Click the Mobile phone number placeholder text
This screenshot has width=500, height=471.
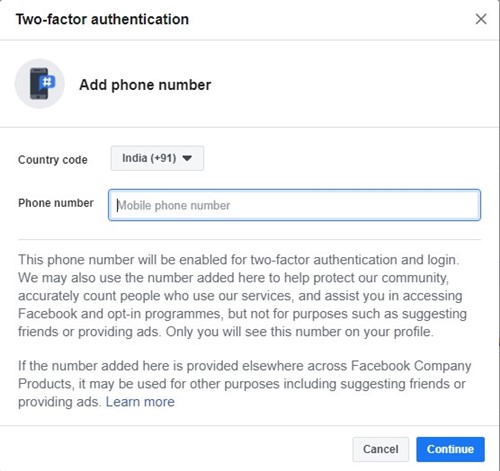(x=173, y=205)
